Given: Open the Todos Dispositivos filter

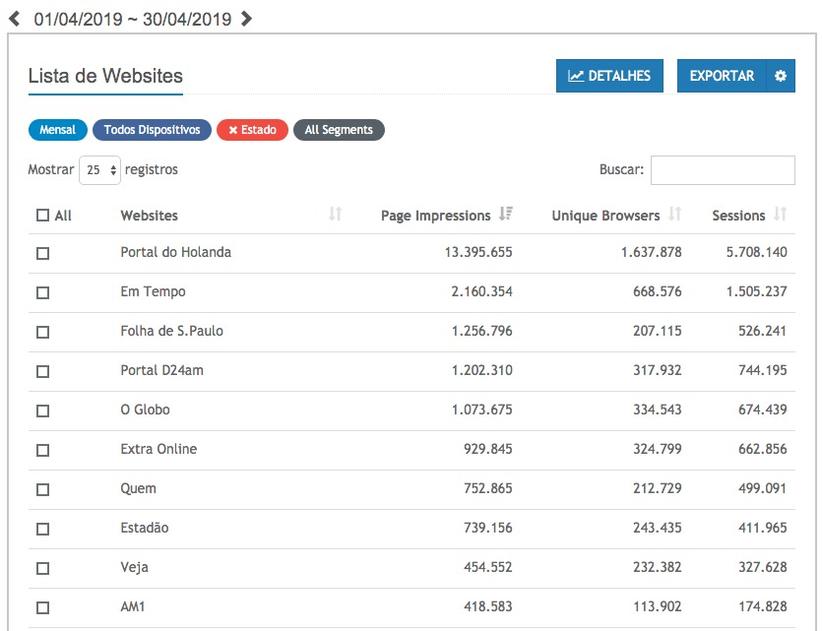Looking at the screenshot, I should (152, 130).
